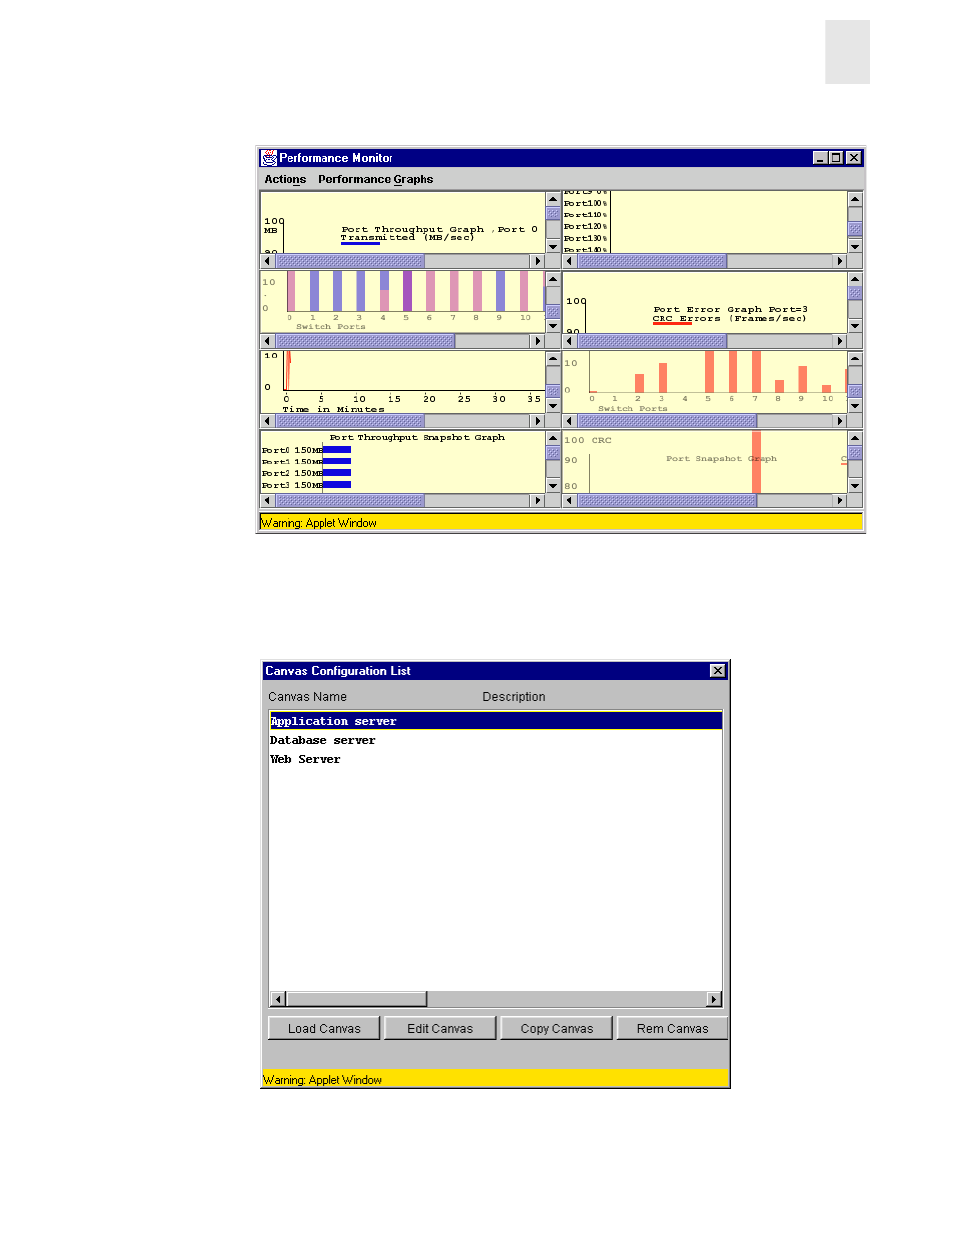This screenshot has width=954, height=1235.
Task: Close the Performance Monitor window
Action: point(853,158)
